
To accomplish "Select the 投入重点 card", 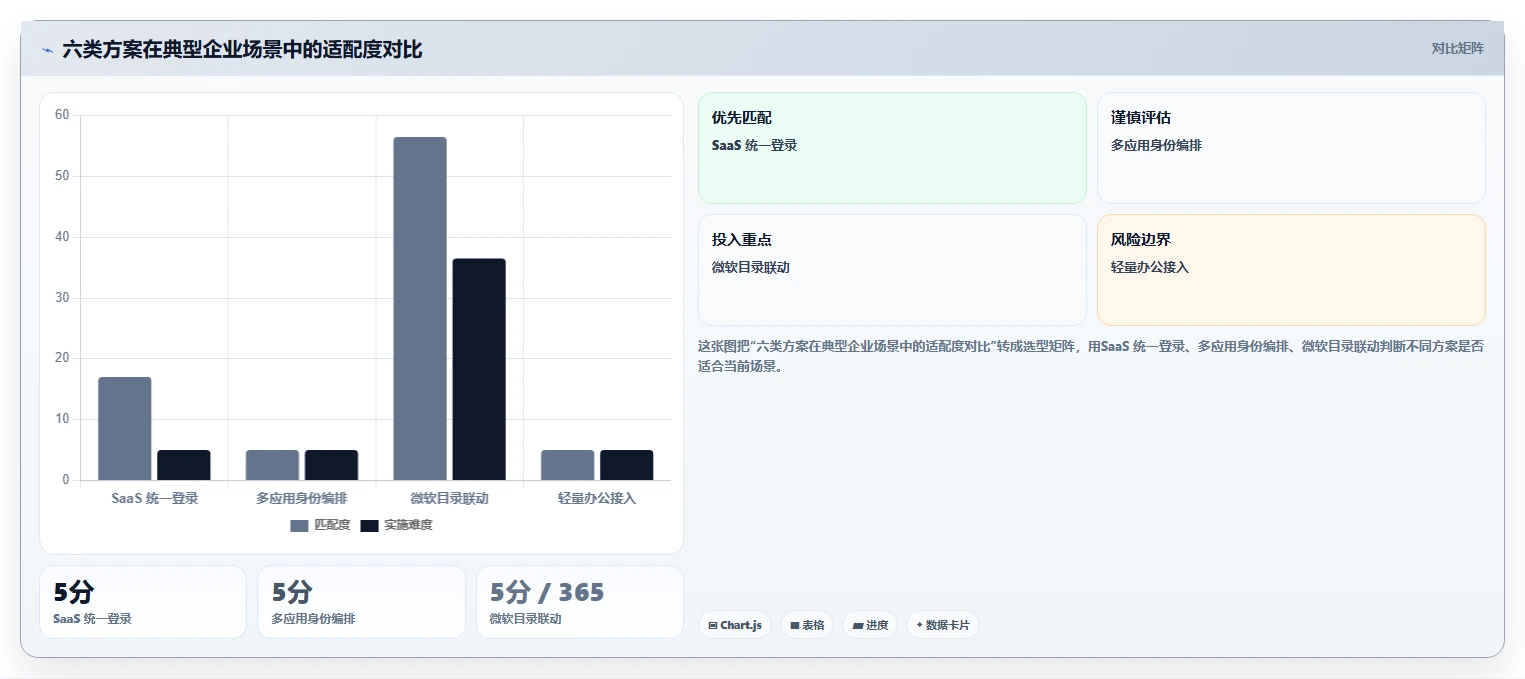I will (x=892, y=270).
